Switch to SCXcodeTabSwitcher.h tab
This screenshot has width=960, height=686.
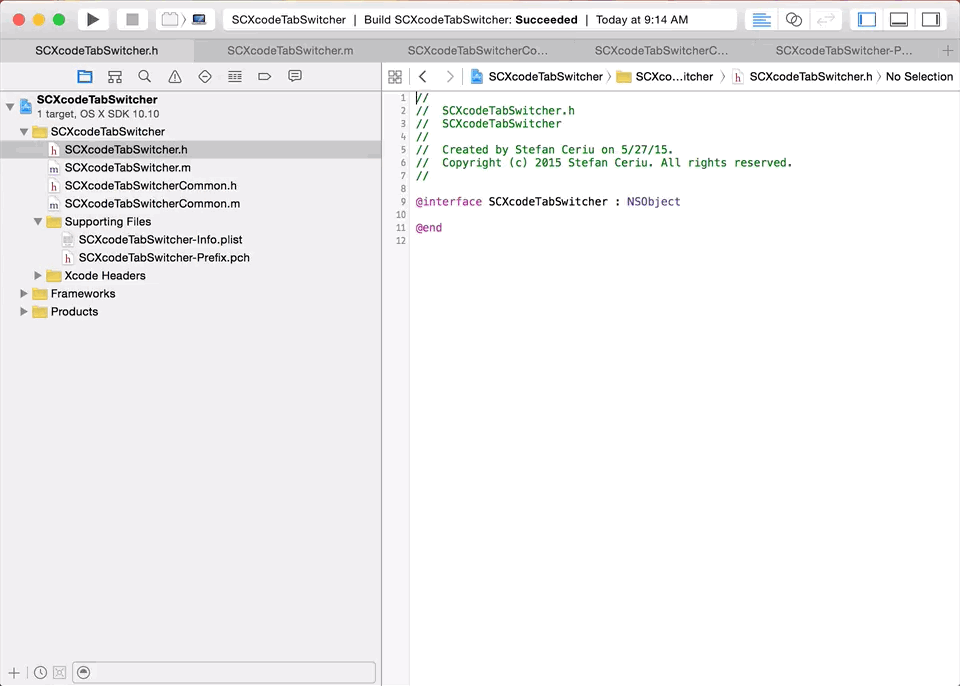click(97, 50)
